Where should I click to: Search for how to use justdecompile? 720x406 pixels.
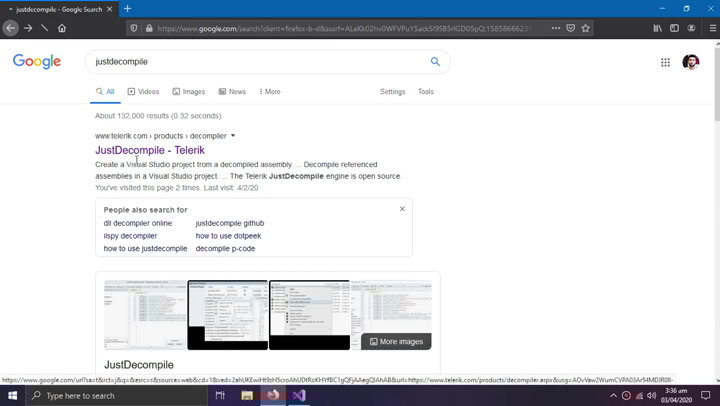(145, 248)
